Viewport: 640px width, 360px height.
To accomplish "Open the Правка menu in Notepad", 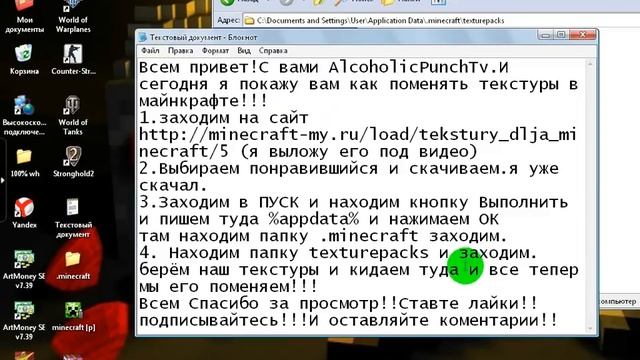I will click(x=180, y=51).
